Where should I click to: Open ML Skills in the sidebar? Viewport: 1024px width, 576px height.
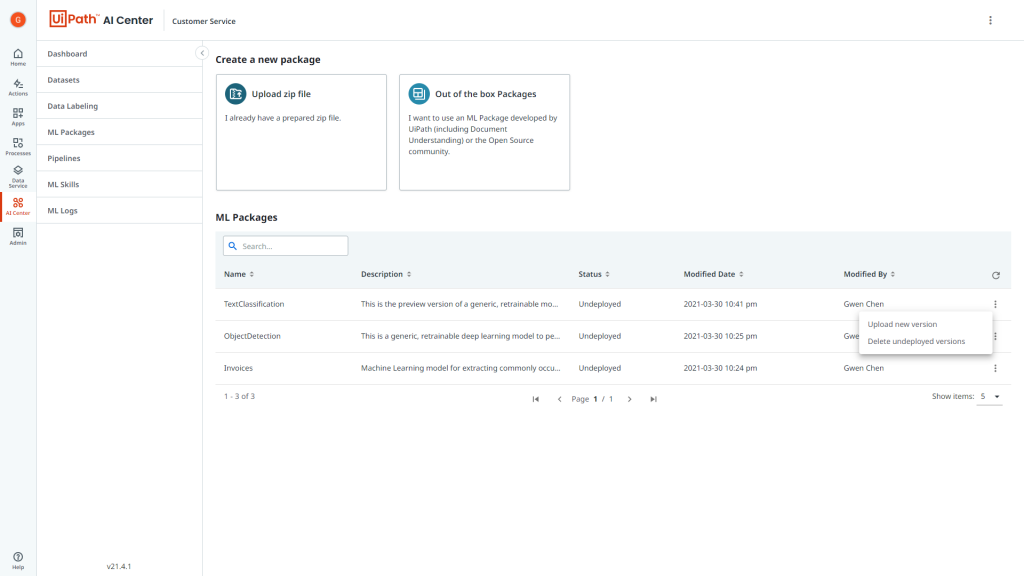tap(120, 184)
